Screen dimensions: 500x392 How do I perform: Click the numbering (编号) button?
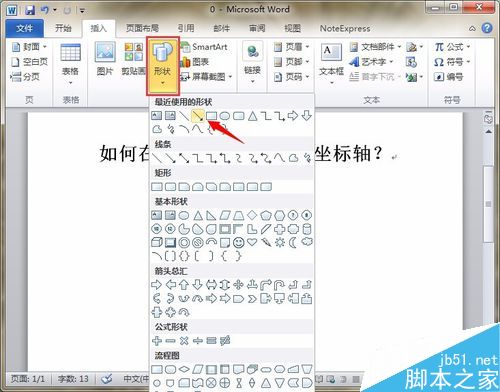point(449,77)
